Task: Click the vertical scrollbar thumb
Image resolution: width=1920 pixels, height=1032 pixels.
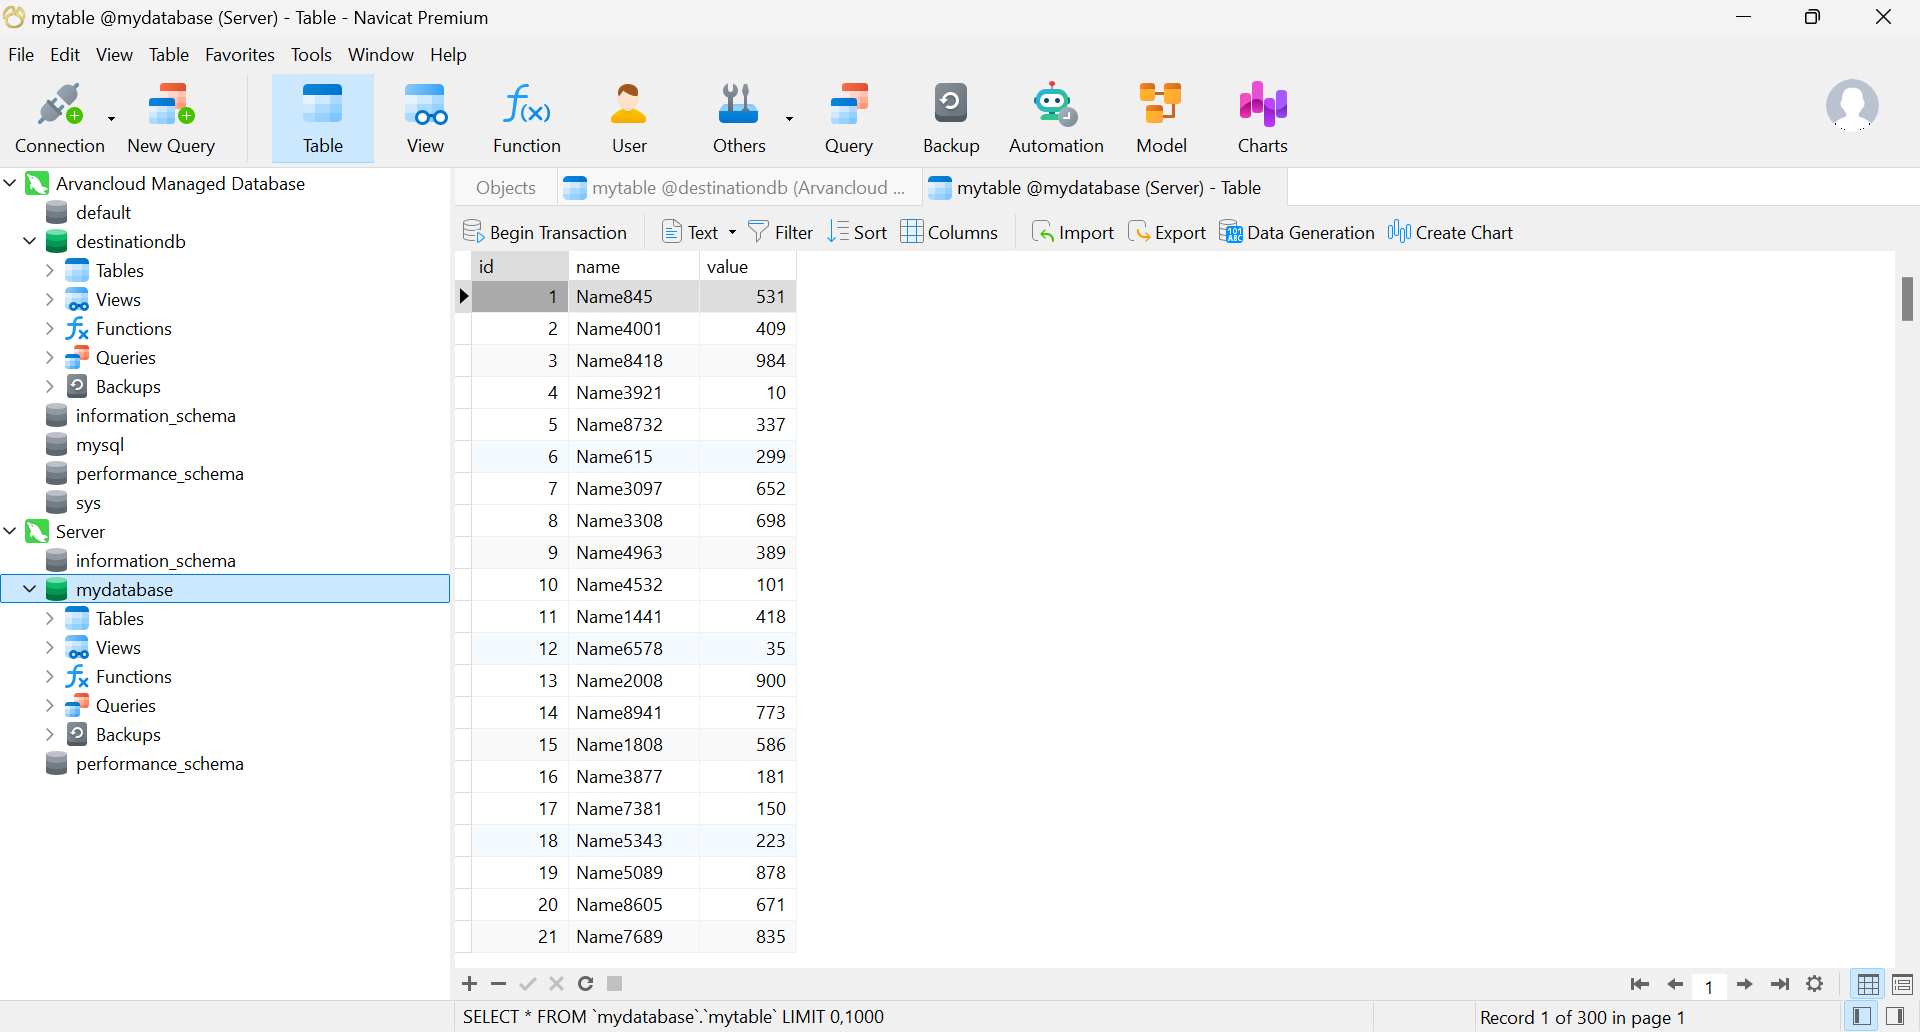Action: pos(1907,298)
